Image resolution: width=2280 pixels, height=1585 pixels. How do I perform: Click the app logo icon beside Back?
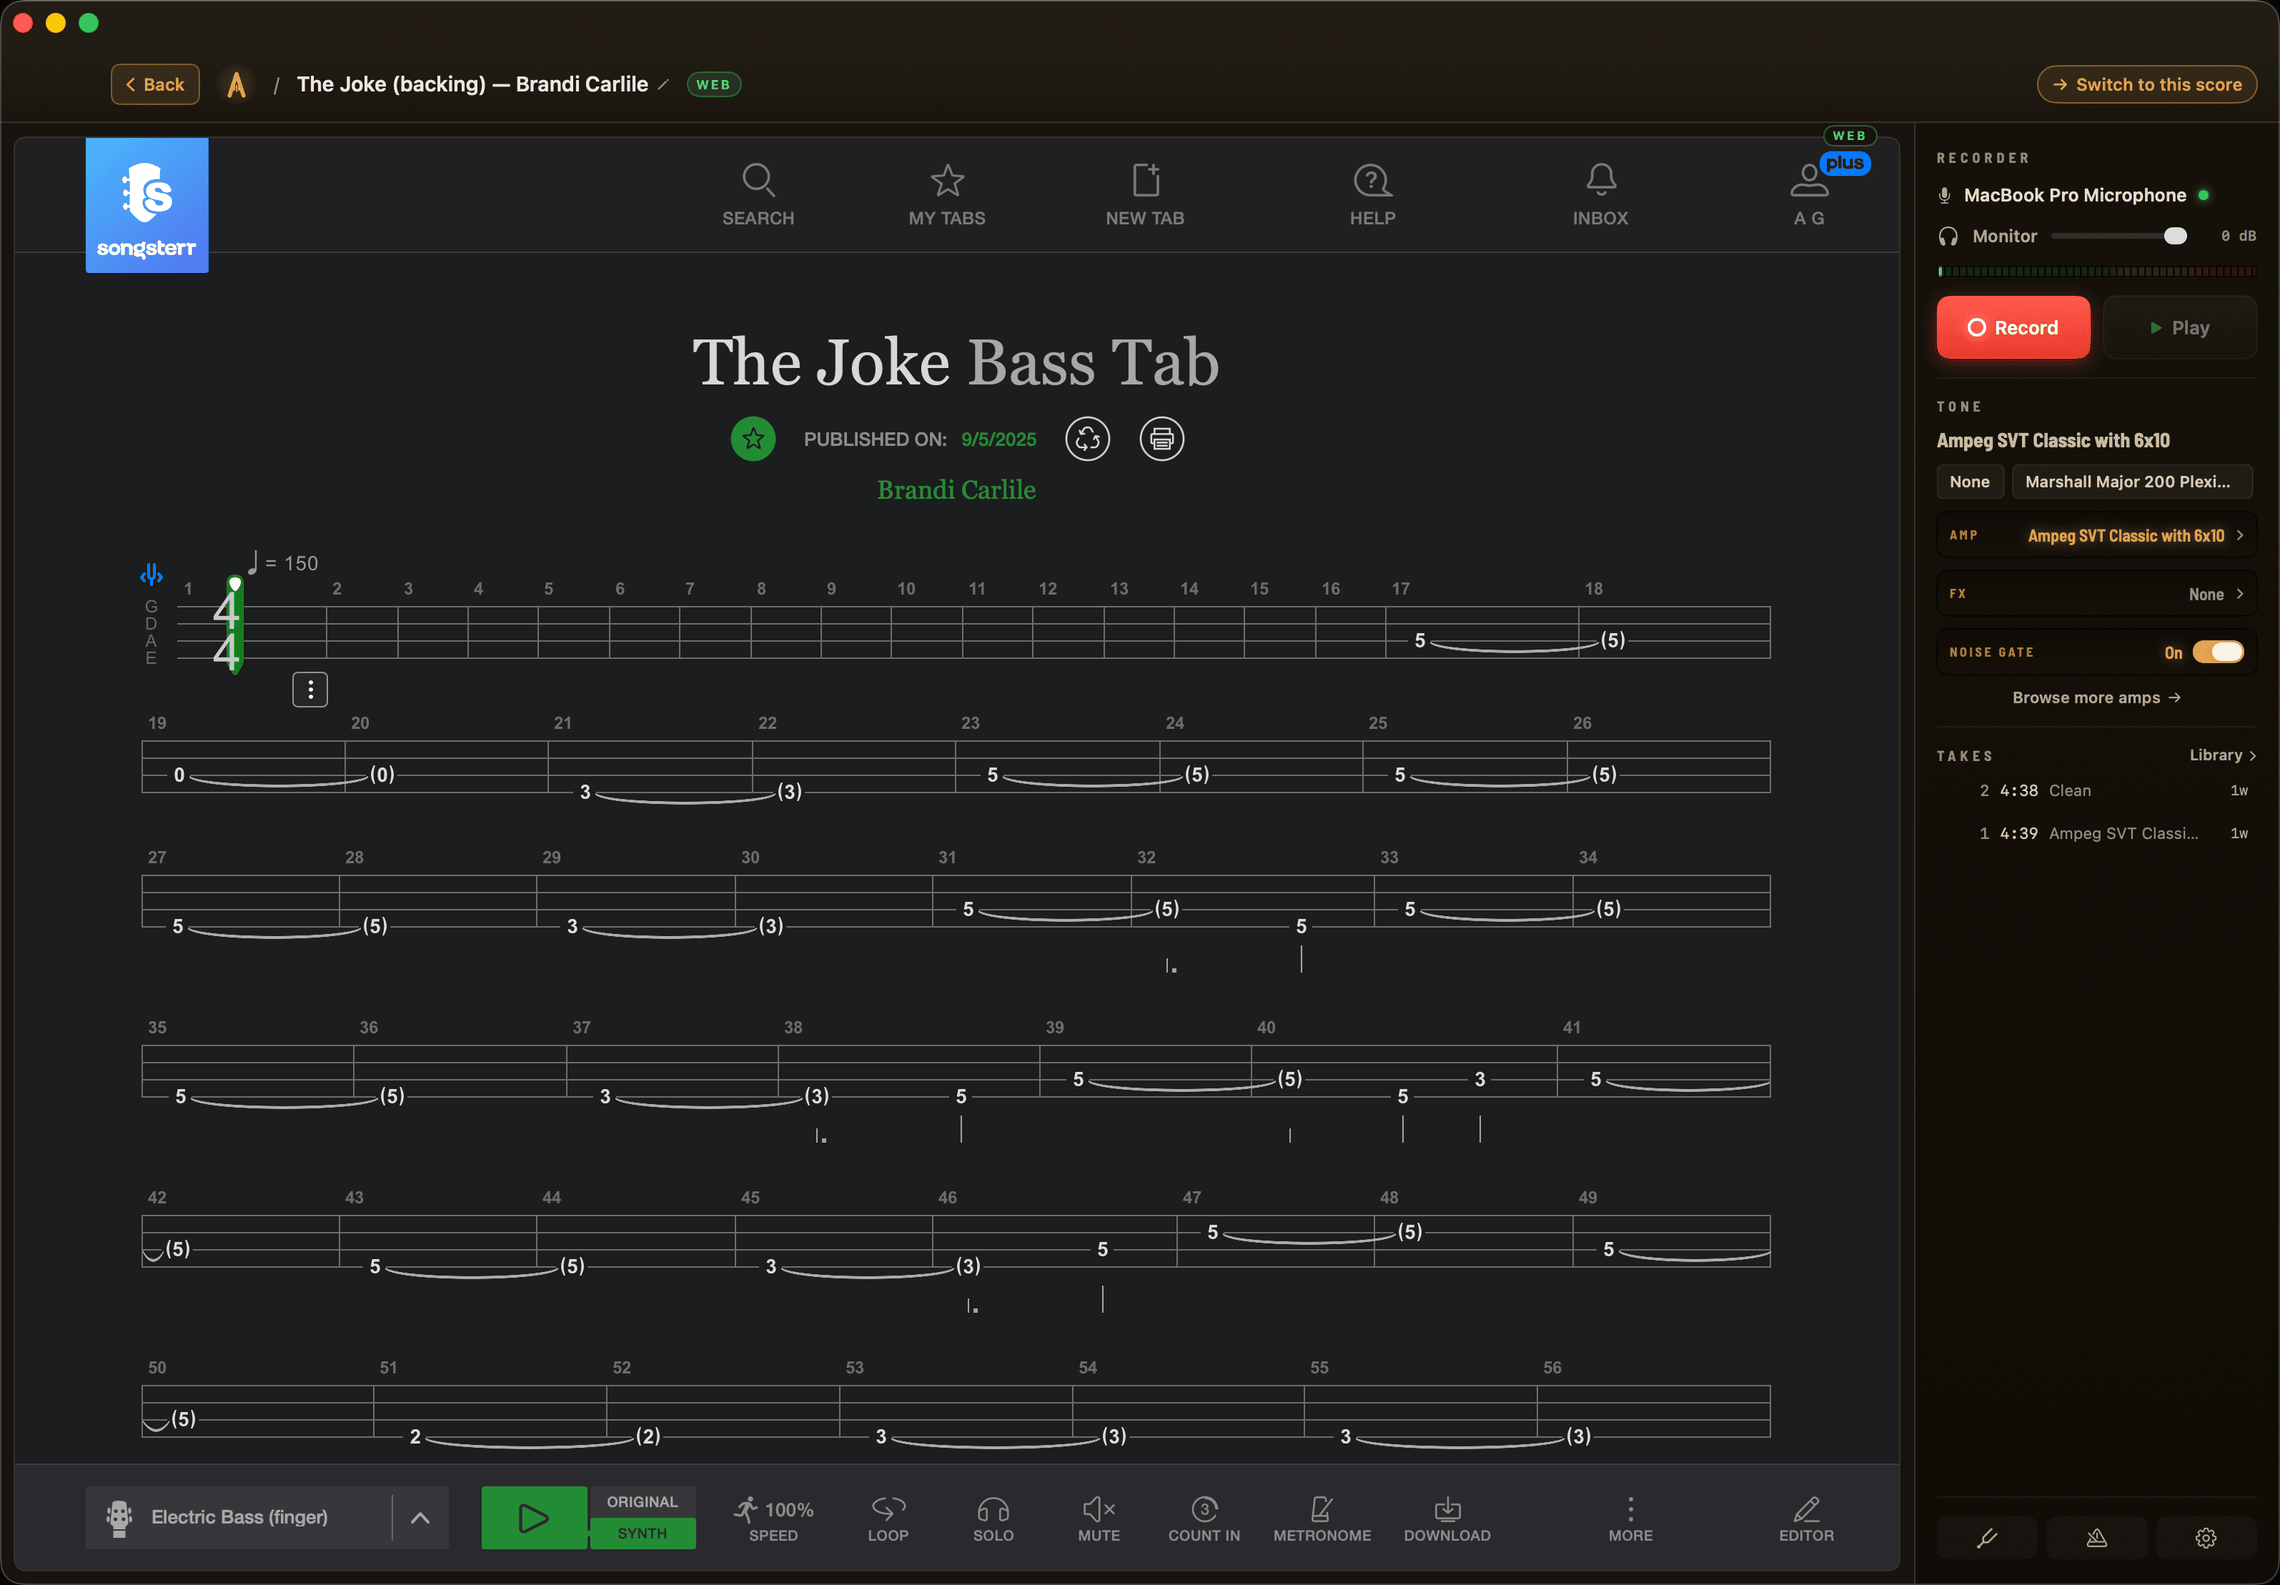(236, 84)
